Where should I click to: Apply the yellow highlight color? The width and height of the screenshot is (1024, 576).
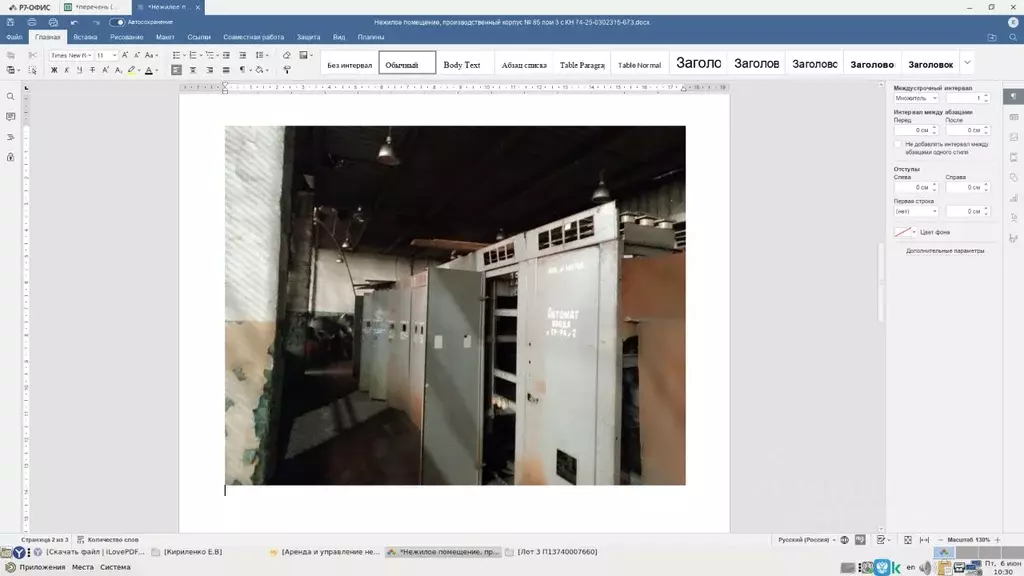tap(131, 70)
